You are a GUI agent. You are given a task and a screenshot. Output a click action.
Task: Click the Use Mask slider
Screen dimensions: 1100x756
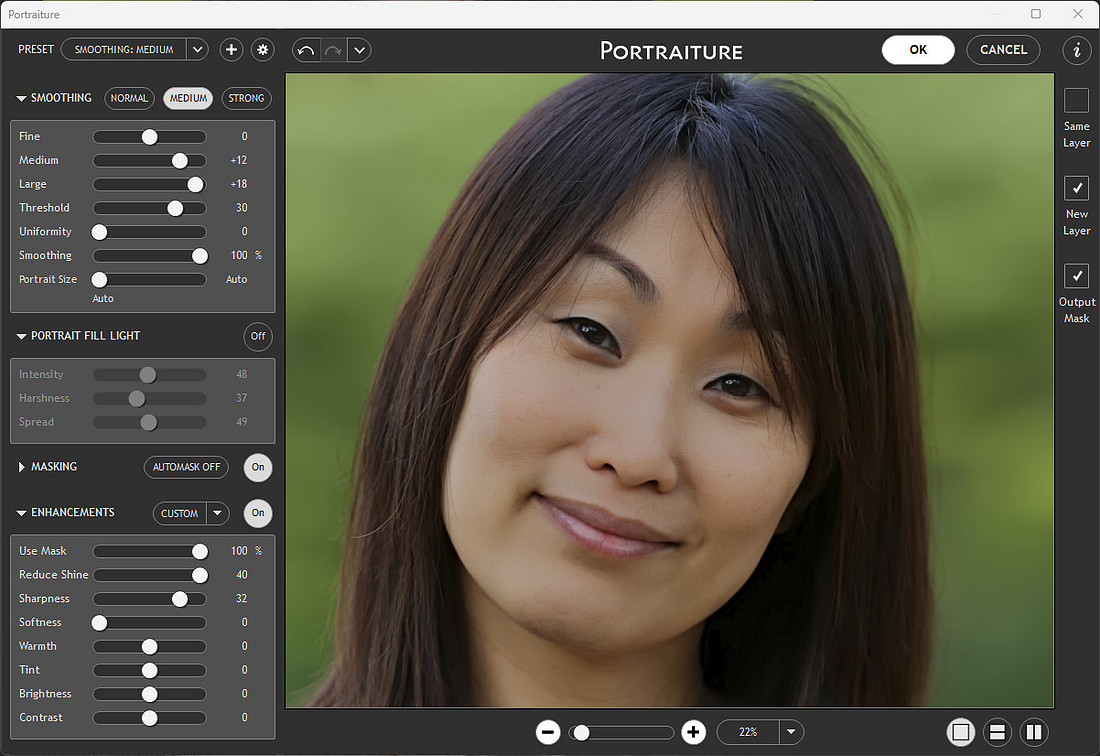149,551
